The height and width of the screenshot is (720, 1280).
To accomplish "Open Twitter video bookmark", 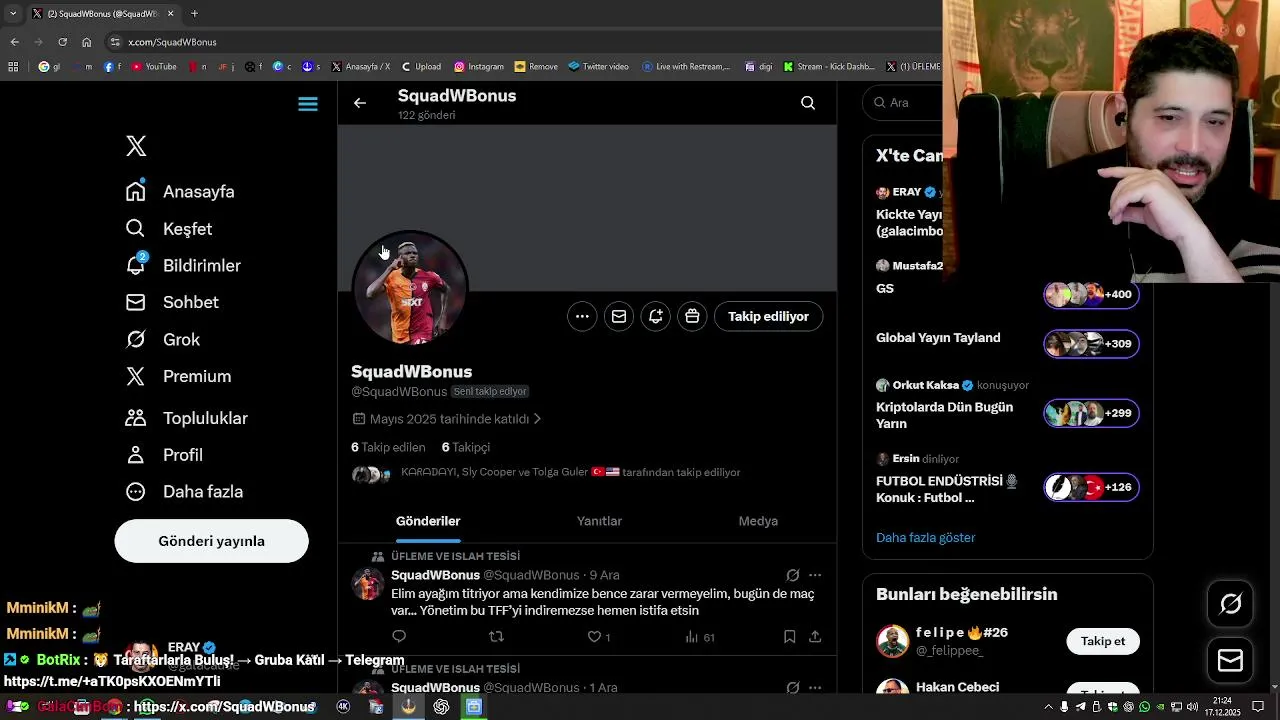I will pyautogui.click(x=598, y=67).
